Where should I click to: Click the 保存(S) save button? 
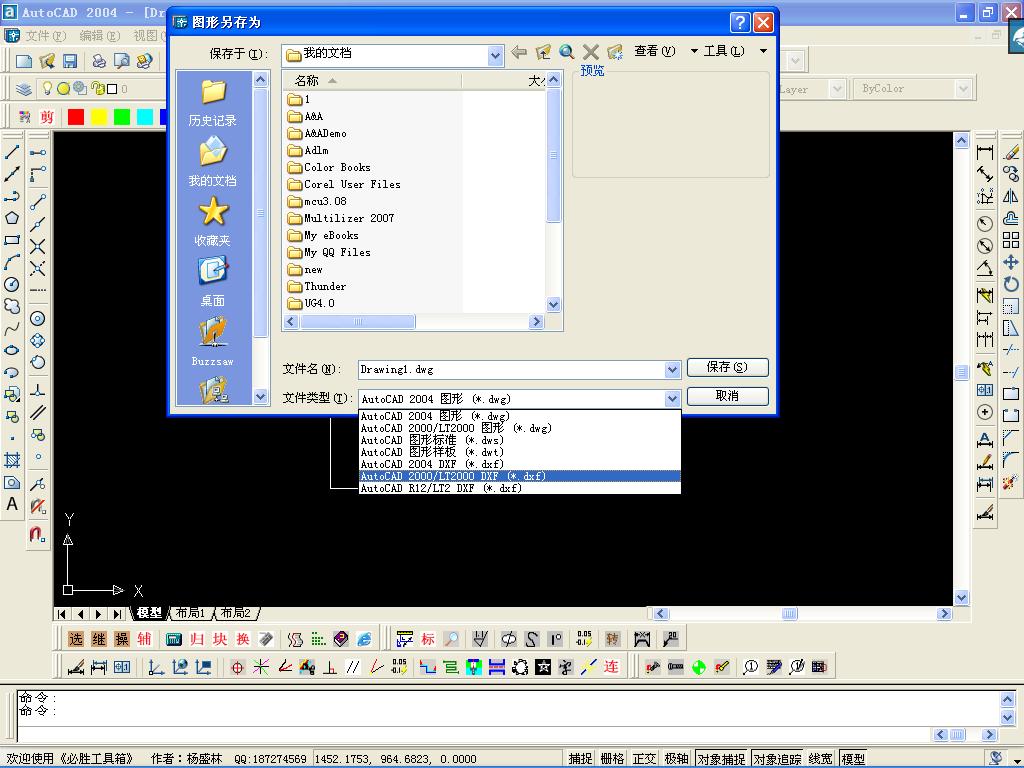tap(728, 367)
